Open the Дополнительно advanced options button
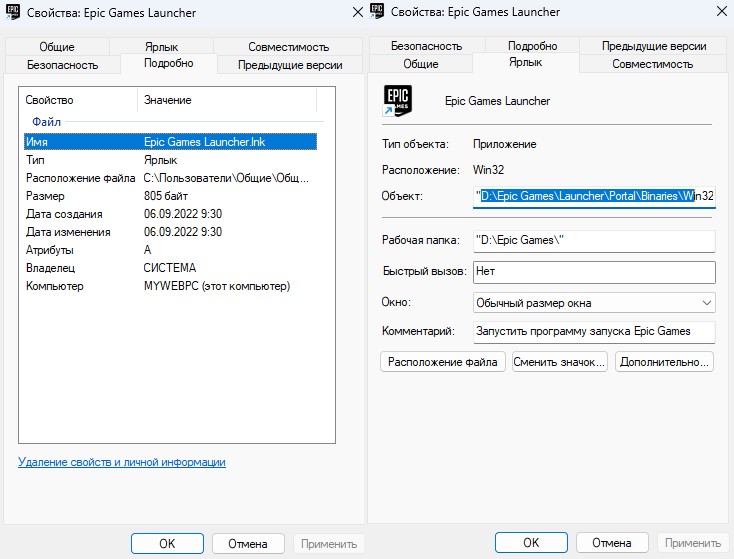The image size is (734, 559). pyautogui.click(x=664, y=362)
